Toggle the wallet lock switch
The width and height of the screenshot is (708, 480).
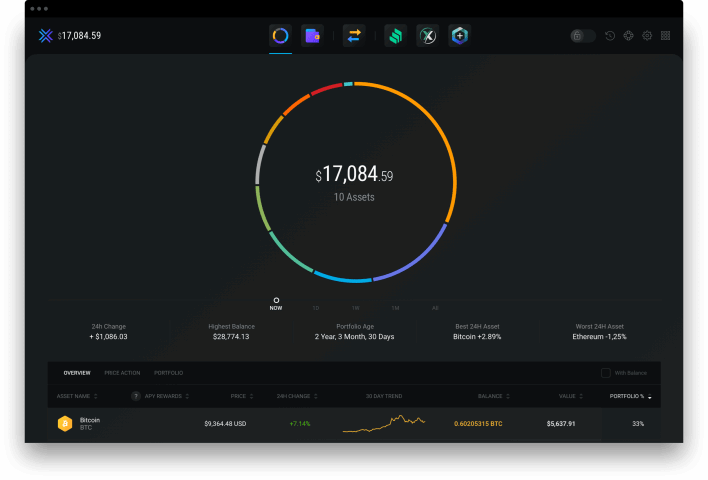(x=582, y=36)
